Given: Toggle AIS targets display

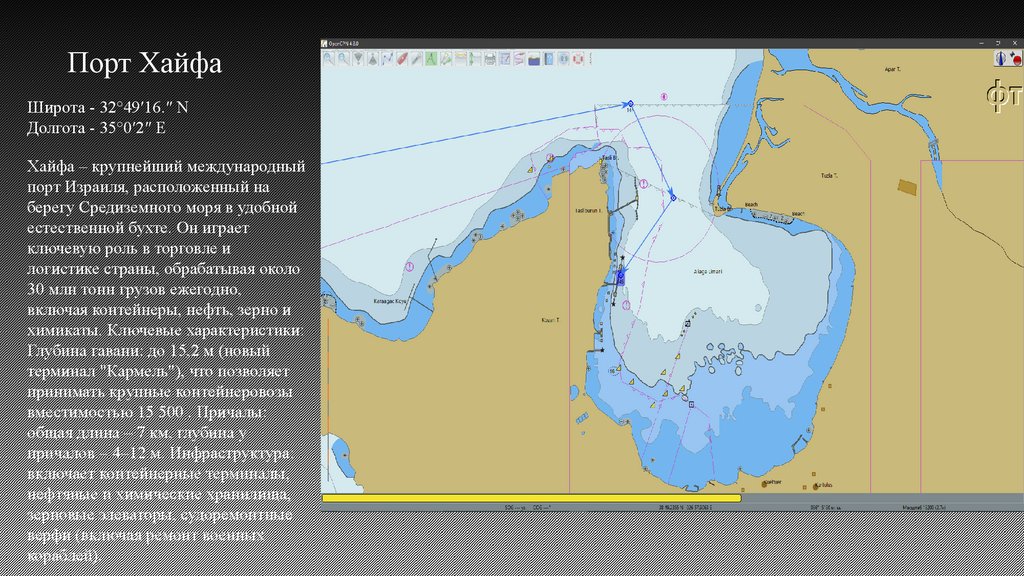Looking at the screenshot, I should [x=446, y=59].
